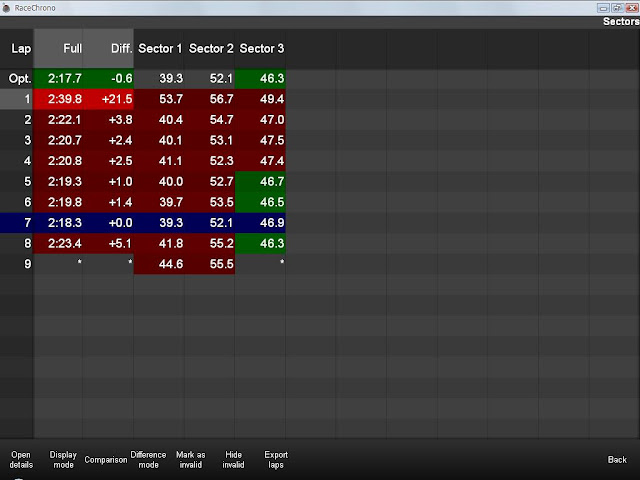Select optimal lap time 2:17.7

tap(58, 78)
